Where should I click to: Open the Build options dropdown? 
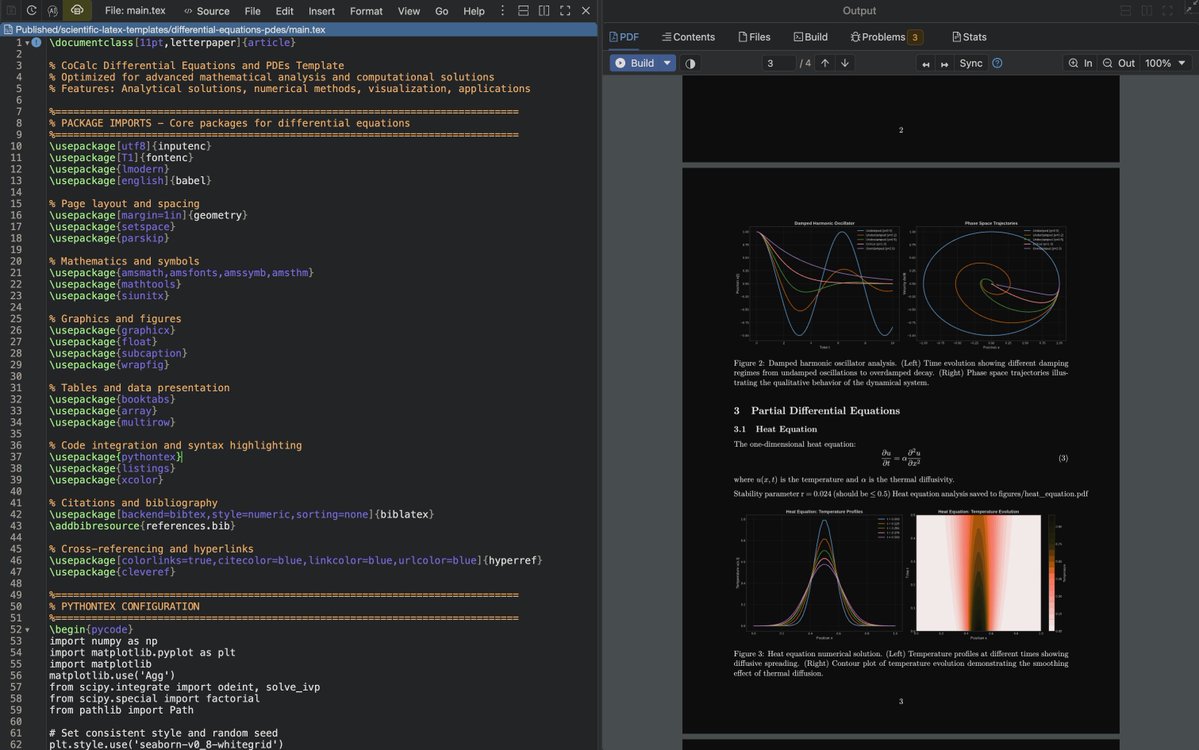pyautogui.click(x=668, y=62)
